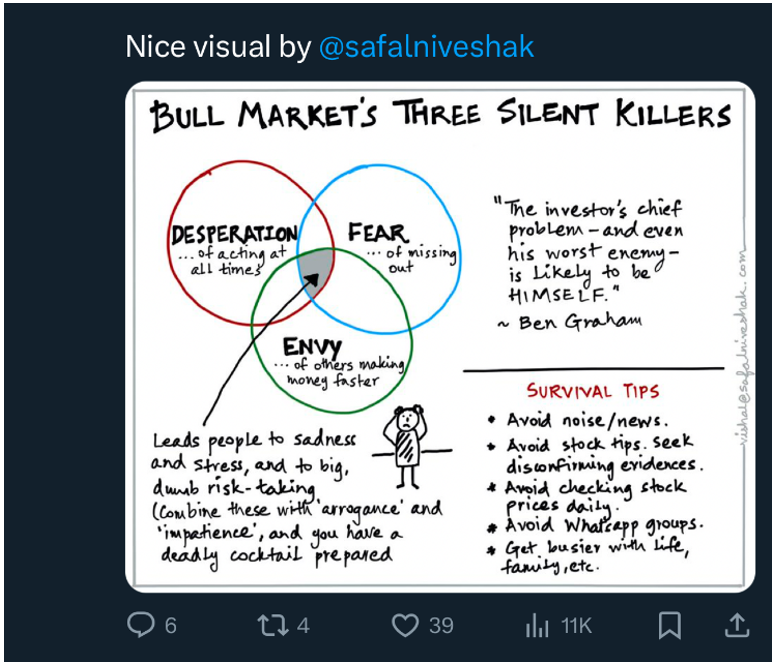Click the repost arrows icon
The image size is (773, 662).
click(x=271, y=626)
